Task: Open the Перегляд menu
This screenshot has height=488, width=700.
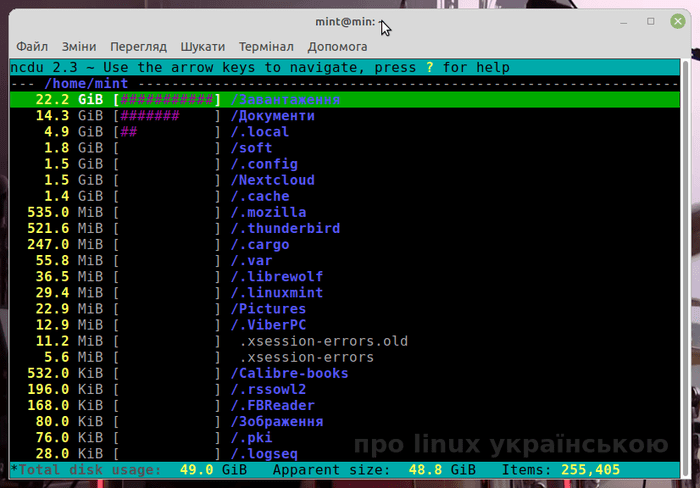Action: 138,46
